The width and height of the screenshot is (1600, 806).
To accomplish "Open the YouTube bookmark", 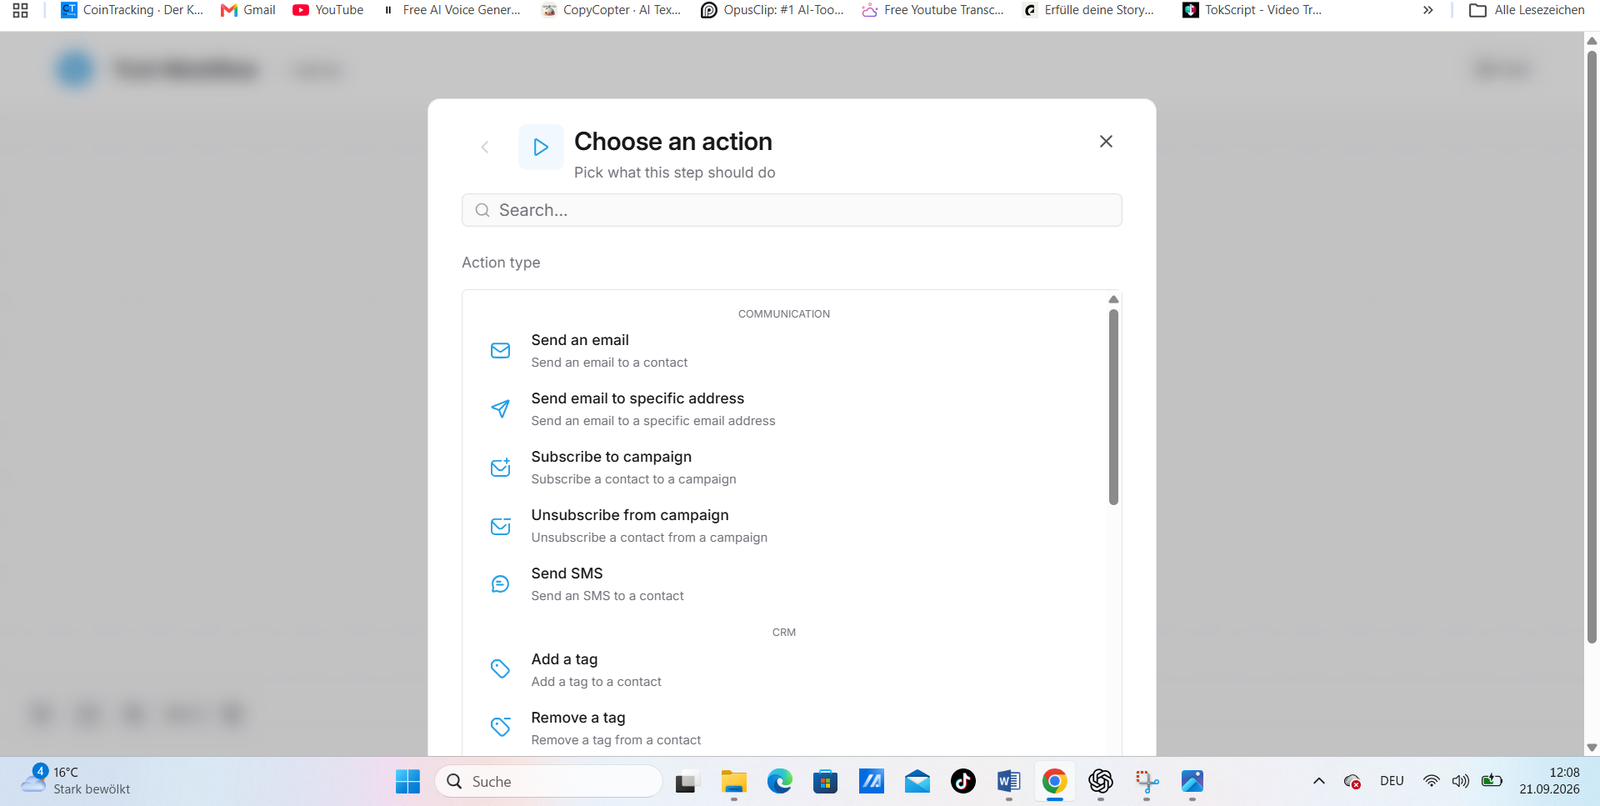I will click(x=328, y=10).
